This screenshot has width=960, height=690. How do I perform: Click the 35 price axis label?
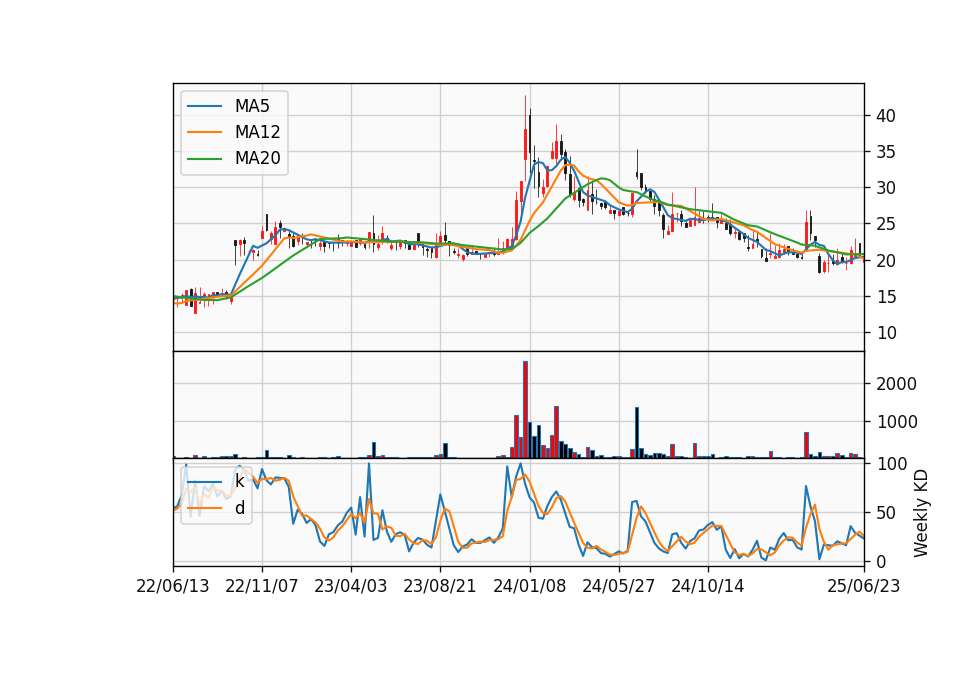[x=885, y=152]
